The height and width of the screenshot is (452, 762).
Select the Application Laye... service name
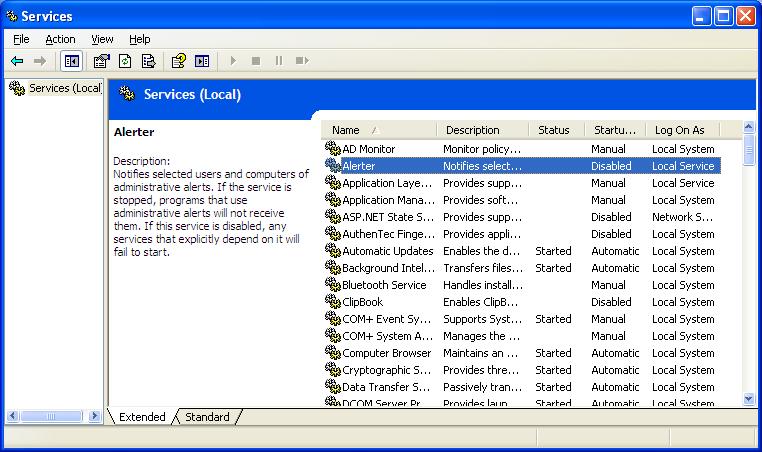click(x=387, y=183)
